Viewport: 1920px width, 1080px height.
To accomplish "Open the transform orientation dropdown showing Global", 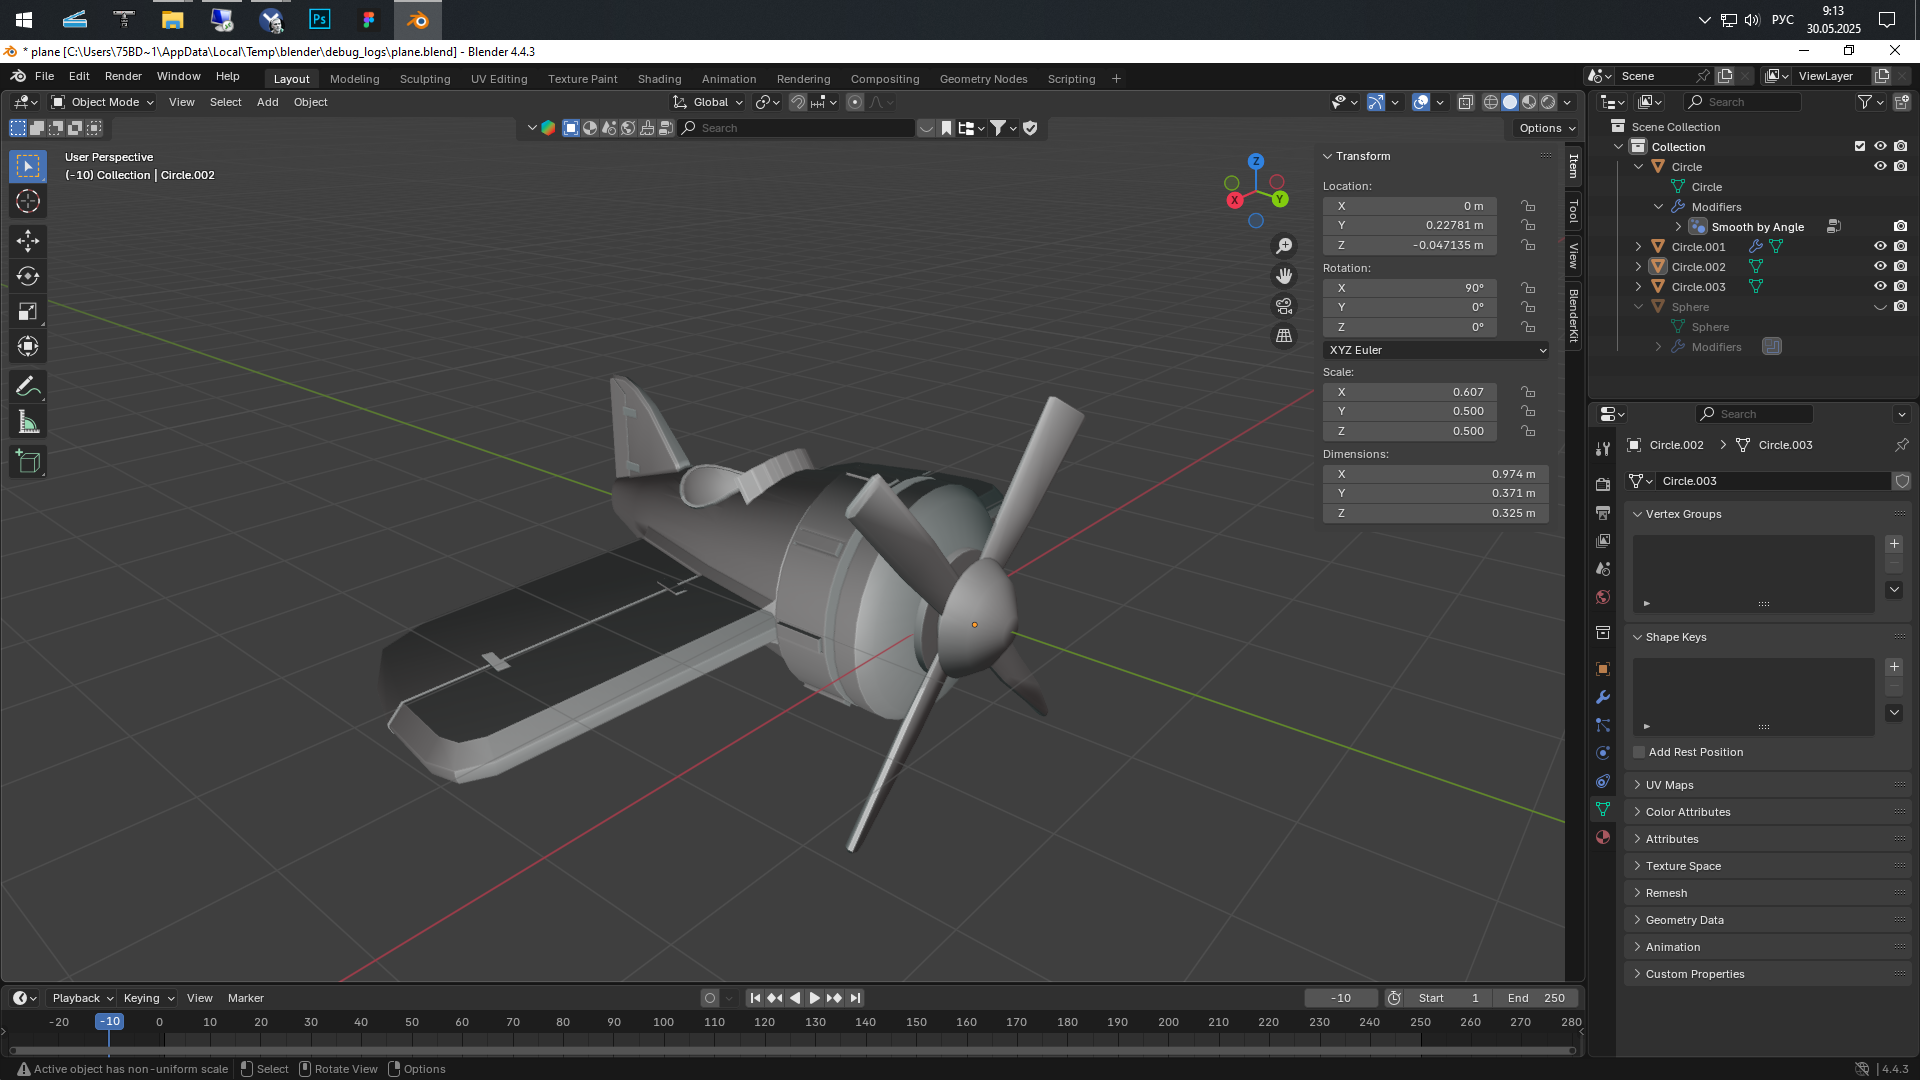I will click(x=706, y=101).
